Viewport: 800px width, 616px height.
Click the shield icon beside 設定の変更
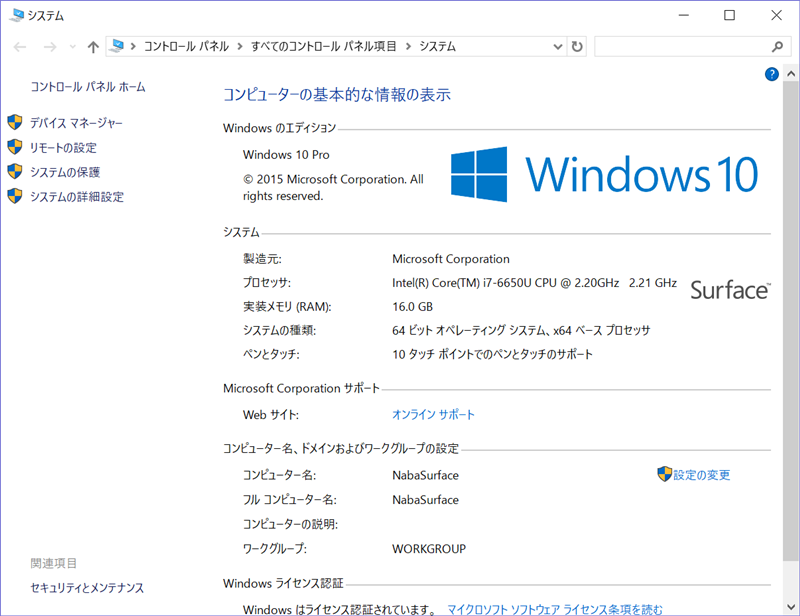664,474
